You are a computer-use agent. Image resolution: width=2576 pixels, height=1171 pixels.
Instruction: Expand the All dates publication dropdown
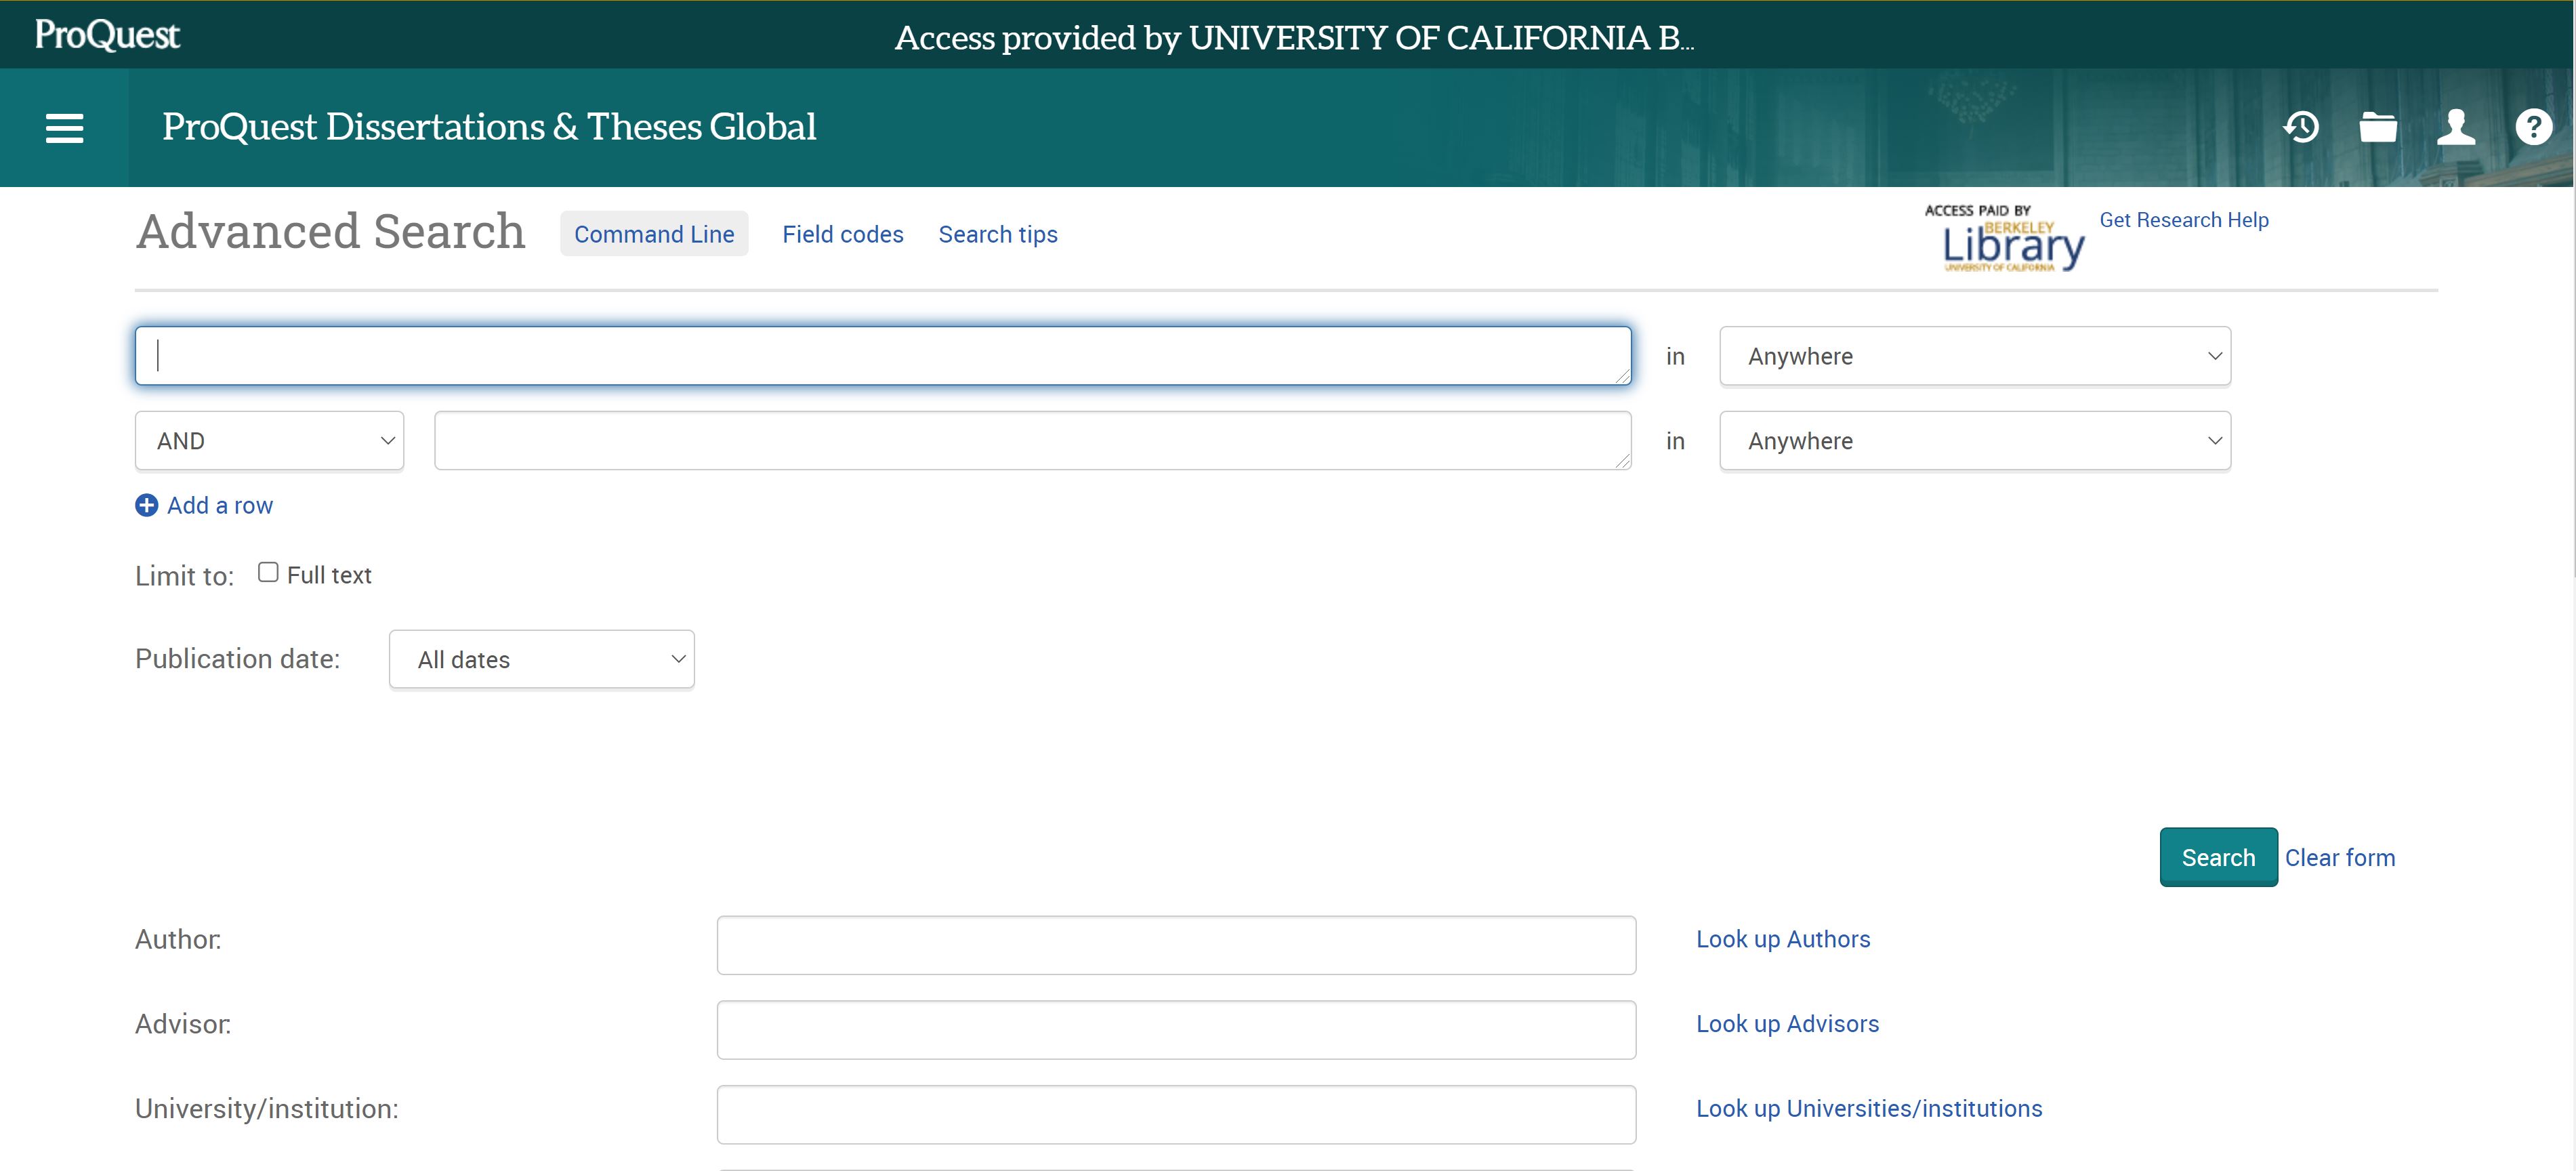(x=541, y=659)
